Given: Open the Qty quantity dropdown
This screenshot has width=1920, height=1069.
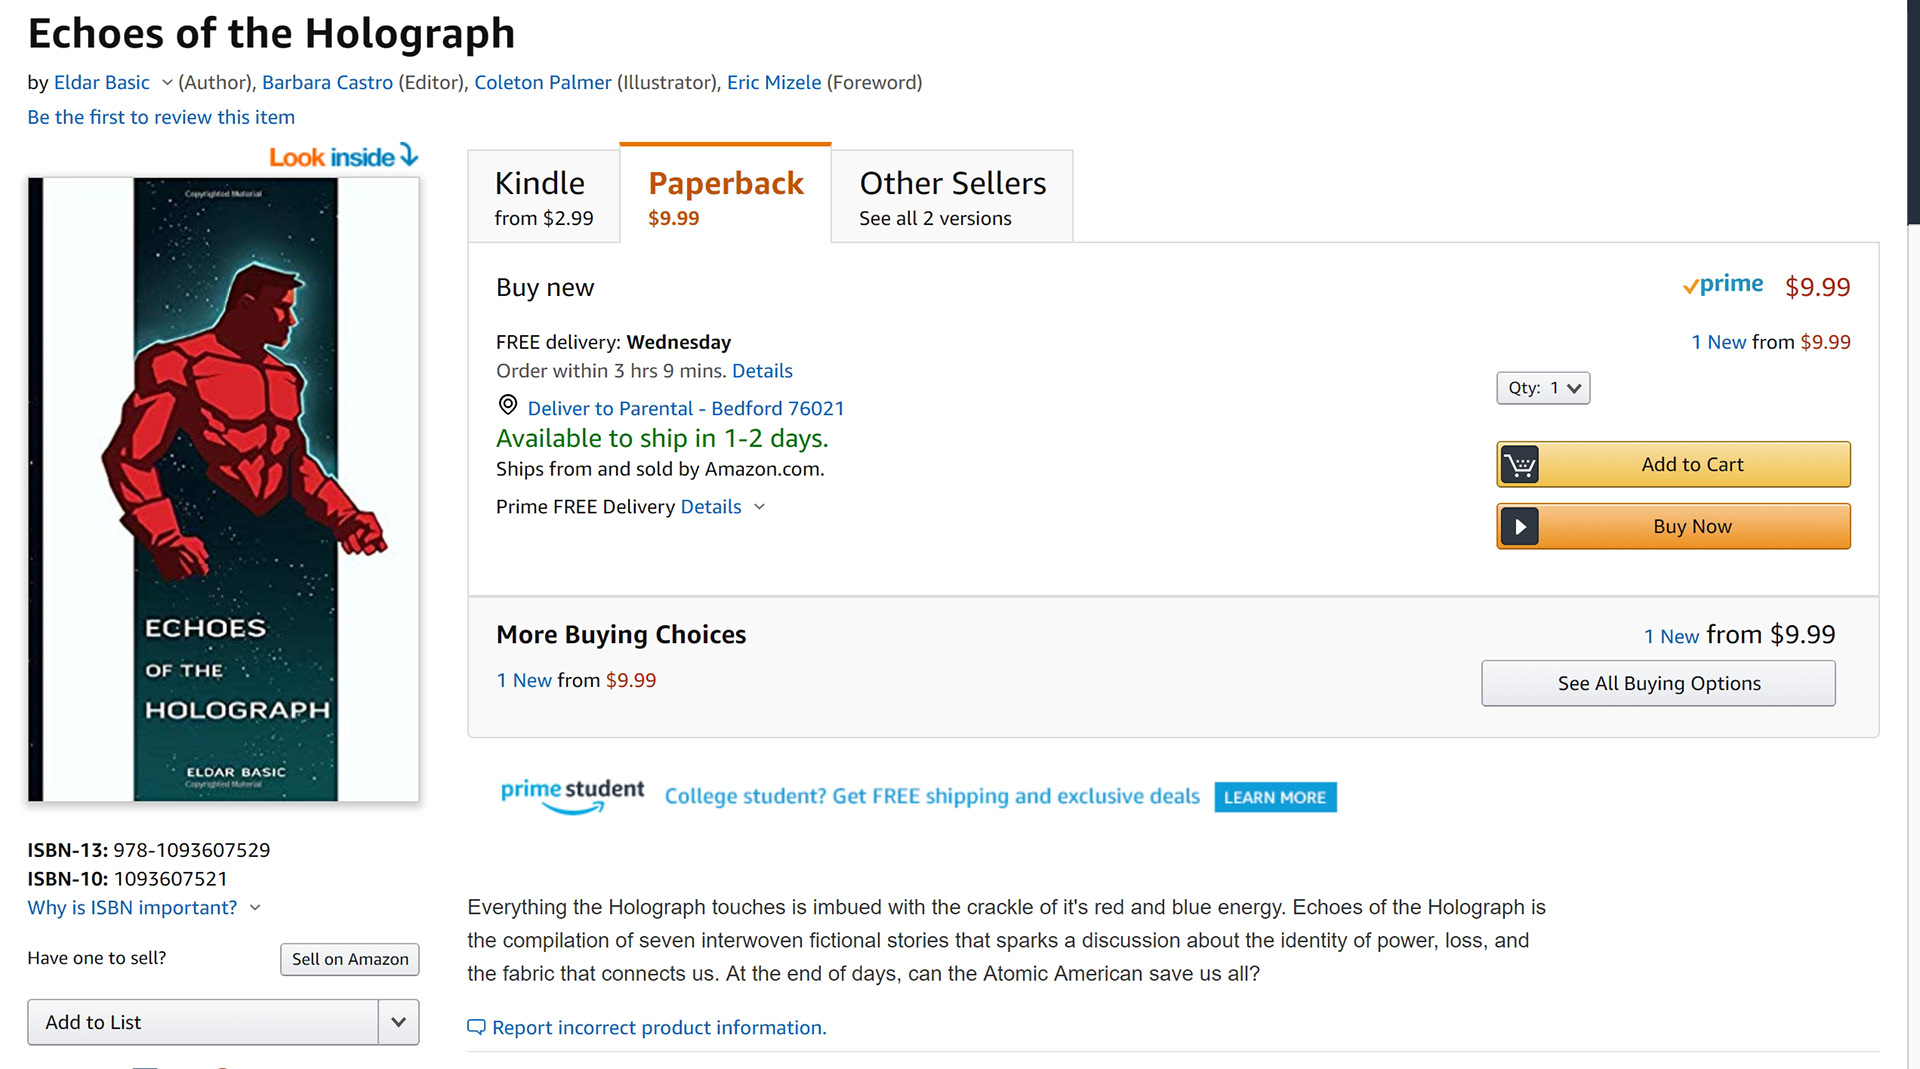Looking at the screenshot, I should click(1543, 388).
